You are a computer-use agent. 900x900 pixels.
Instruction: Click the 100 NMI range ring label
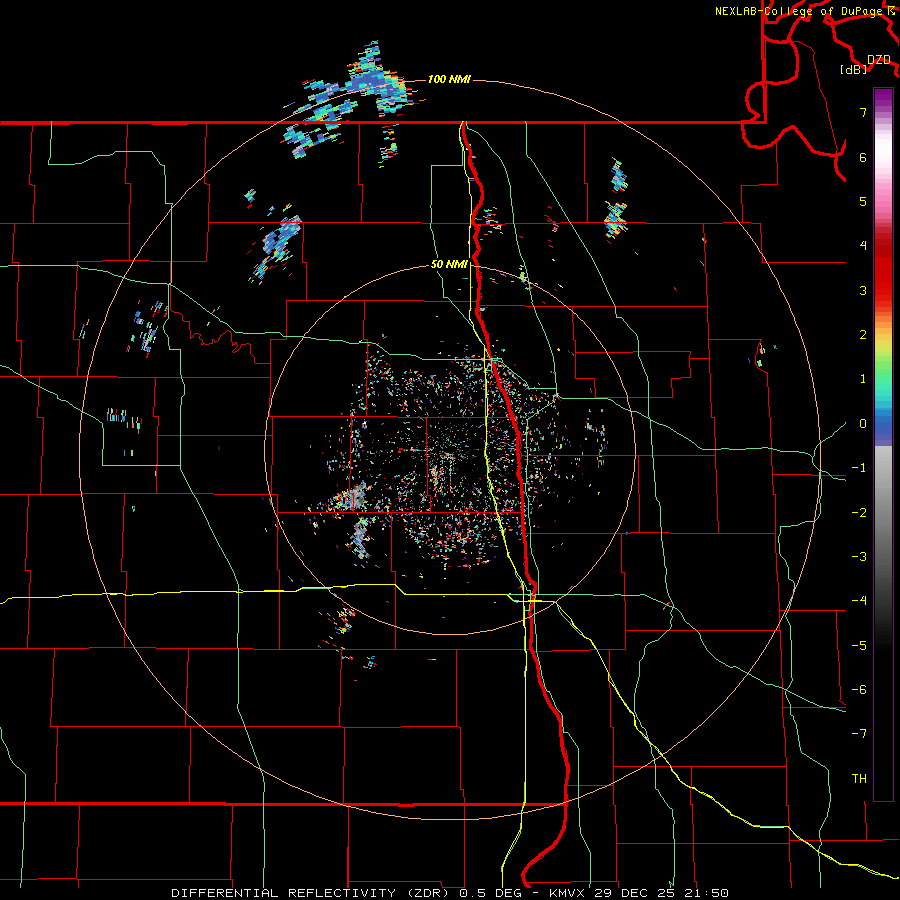click(449, 79)
